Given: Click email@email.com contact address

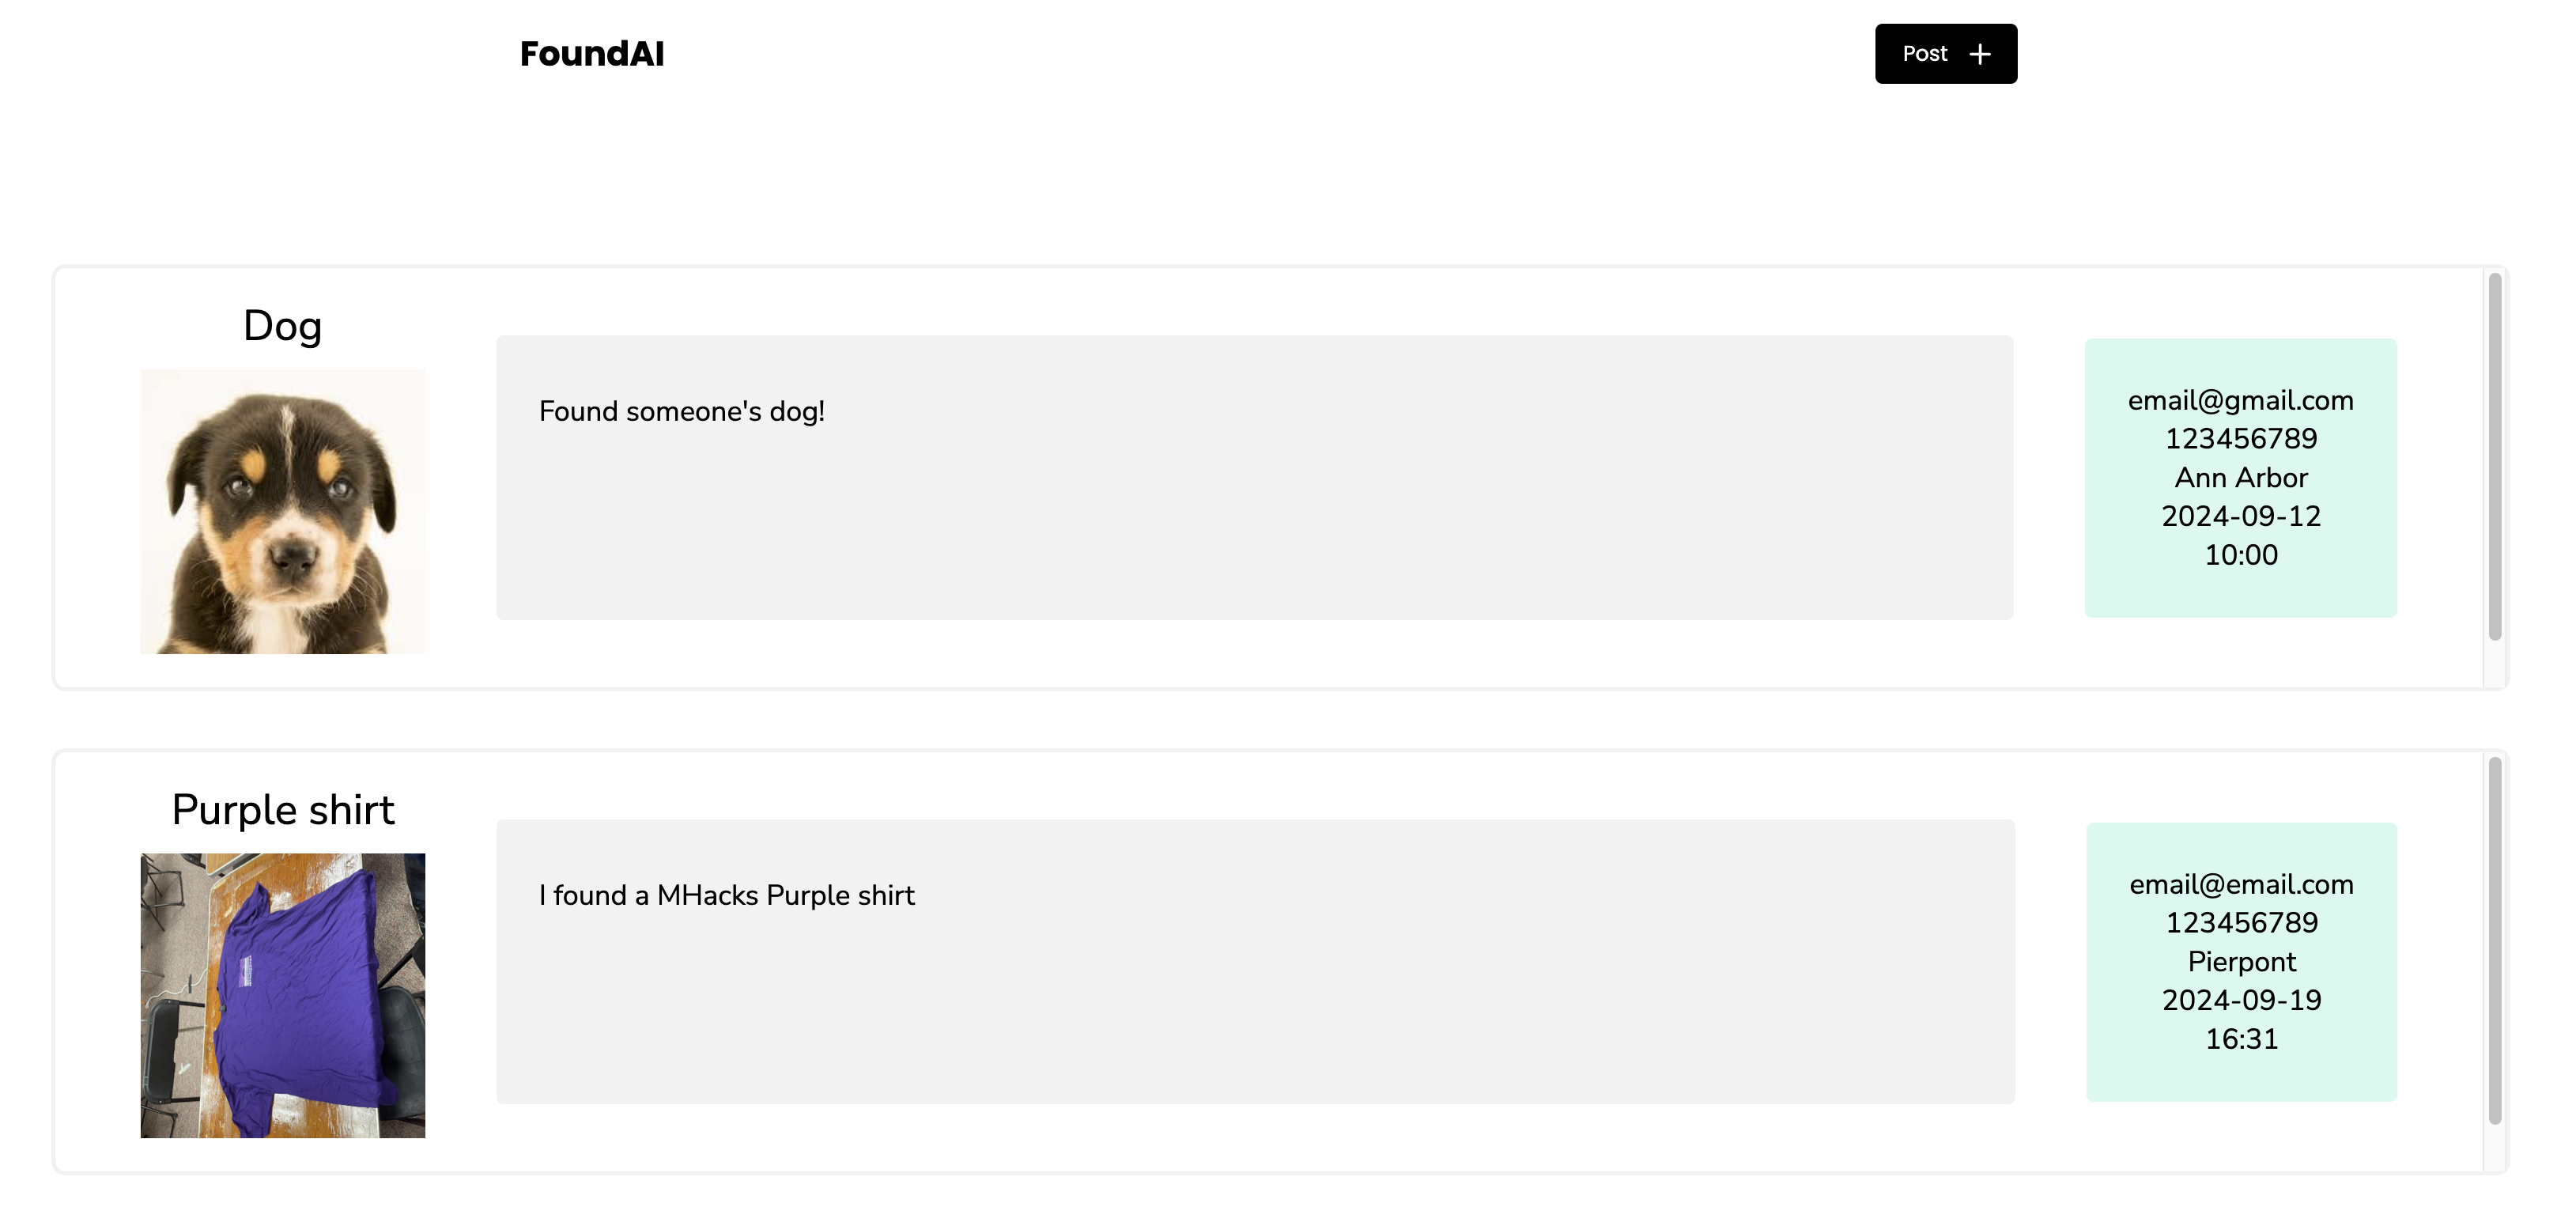Looking at the screenshot, I should [2242, 884].
